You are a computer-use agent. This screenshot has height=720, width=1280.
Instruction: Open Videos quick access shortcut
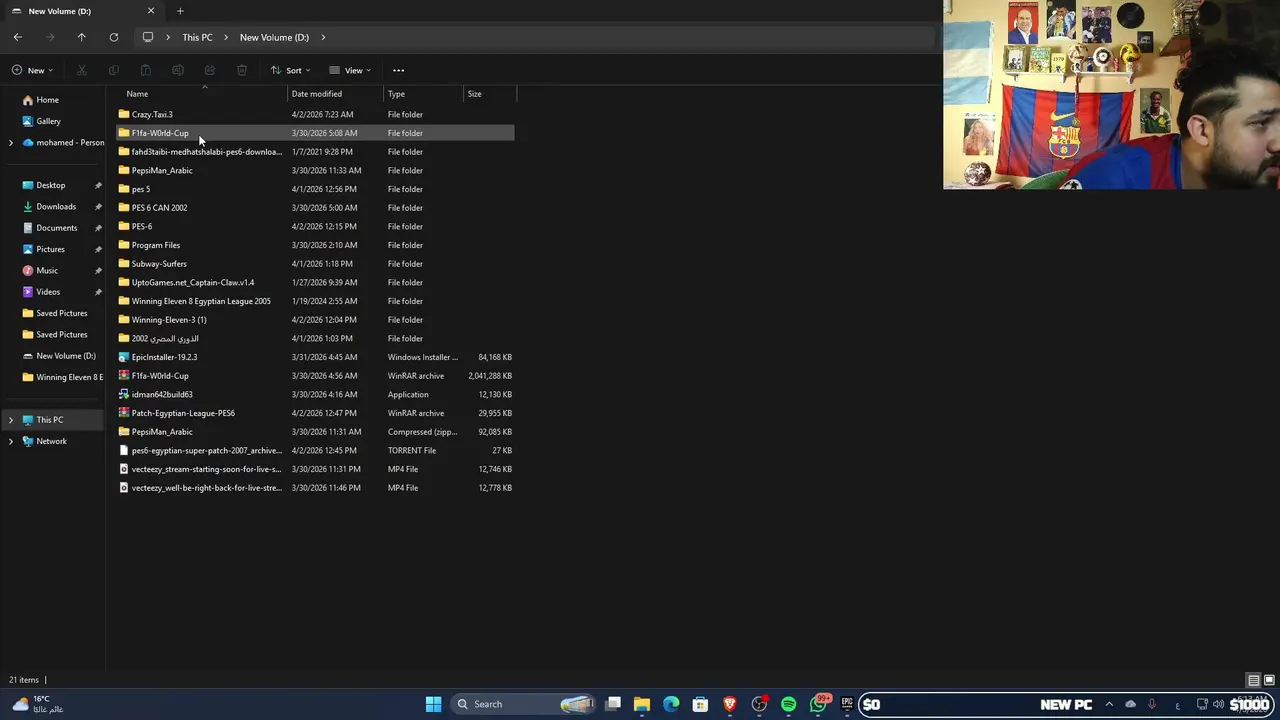48,292
